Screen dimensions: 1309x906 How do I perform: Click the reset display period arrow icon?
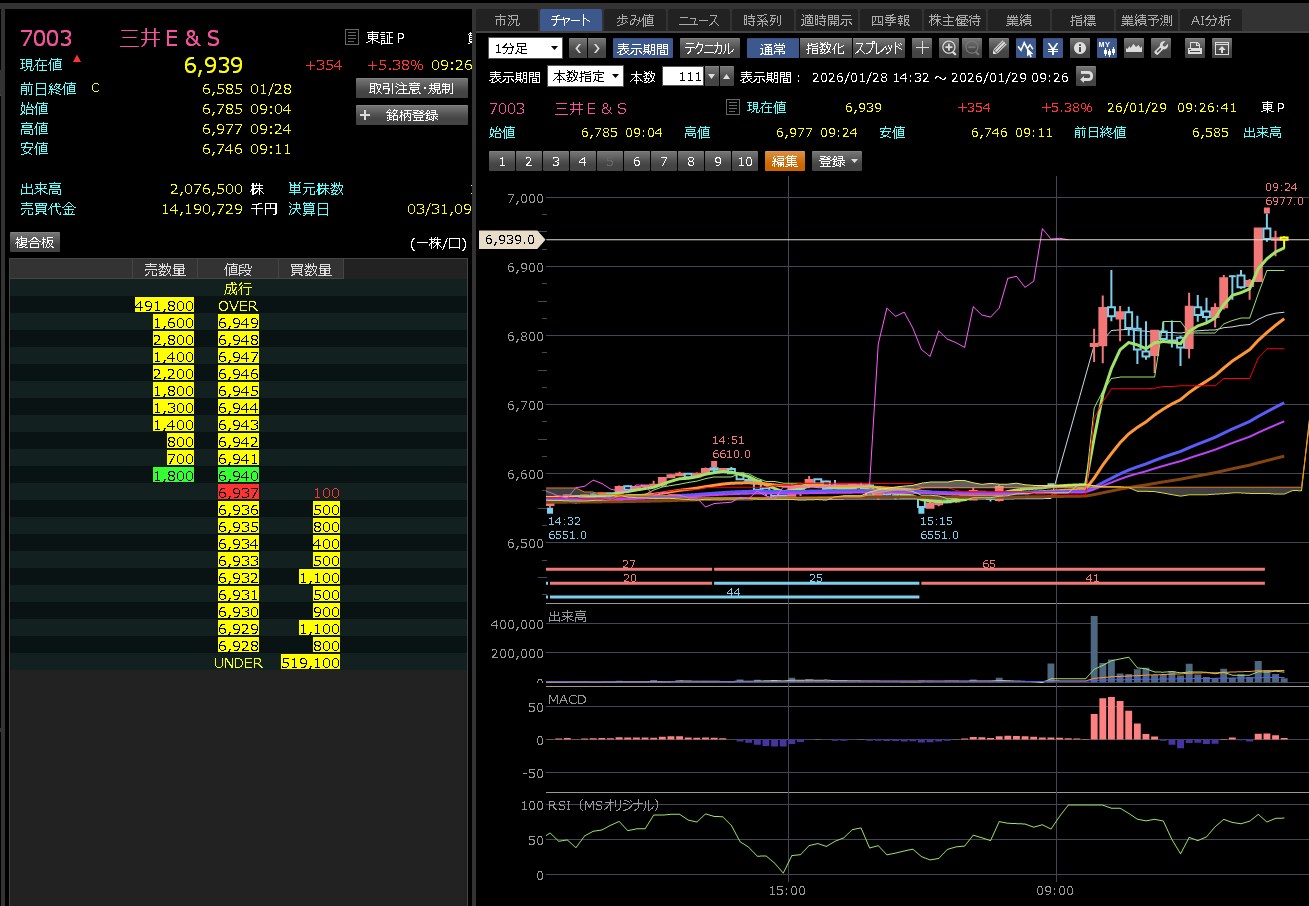click(1085, 77)
